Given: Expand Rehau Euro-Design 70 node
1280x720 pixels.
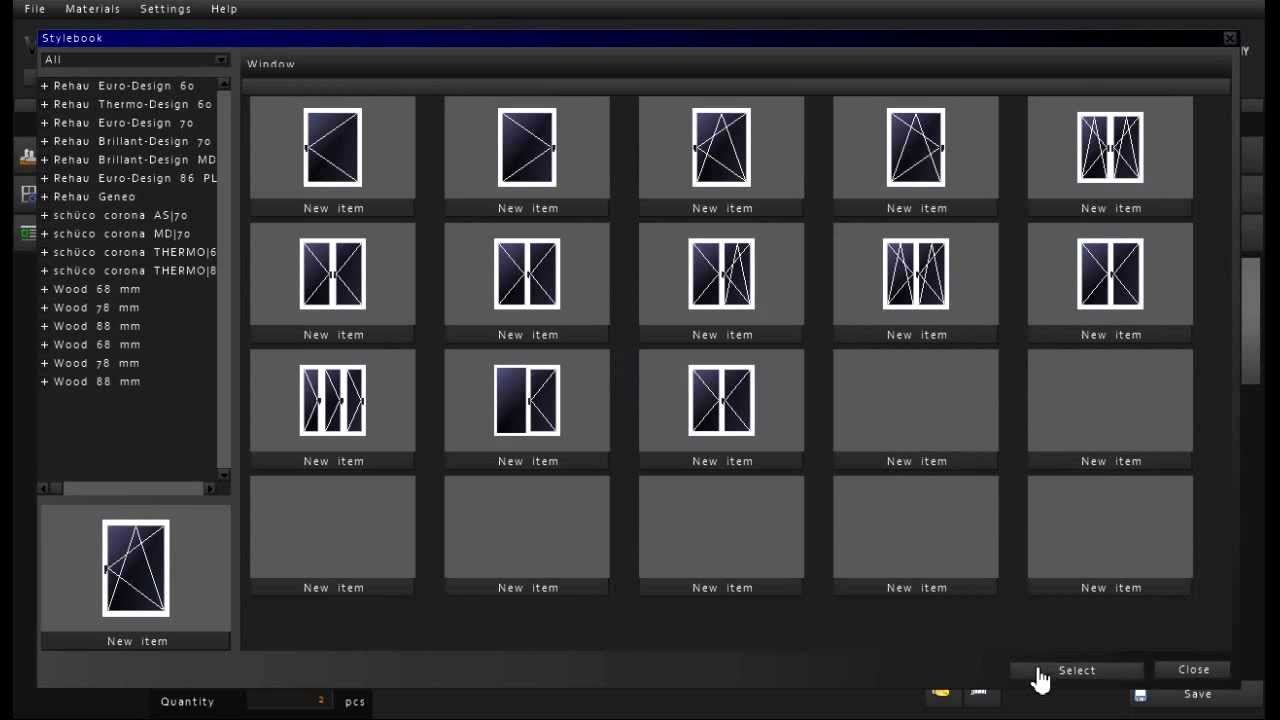Looking at the screenshot, I should (45, 123).
